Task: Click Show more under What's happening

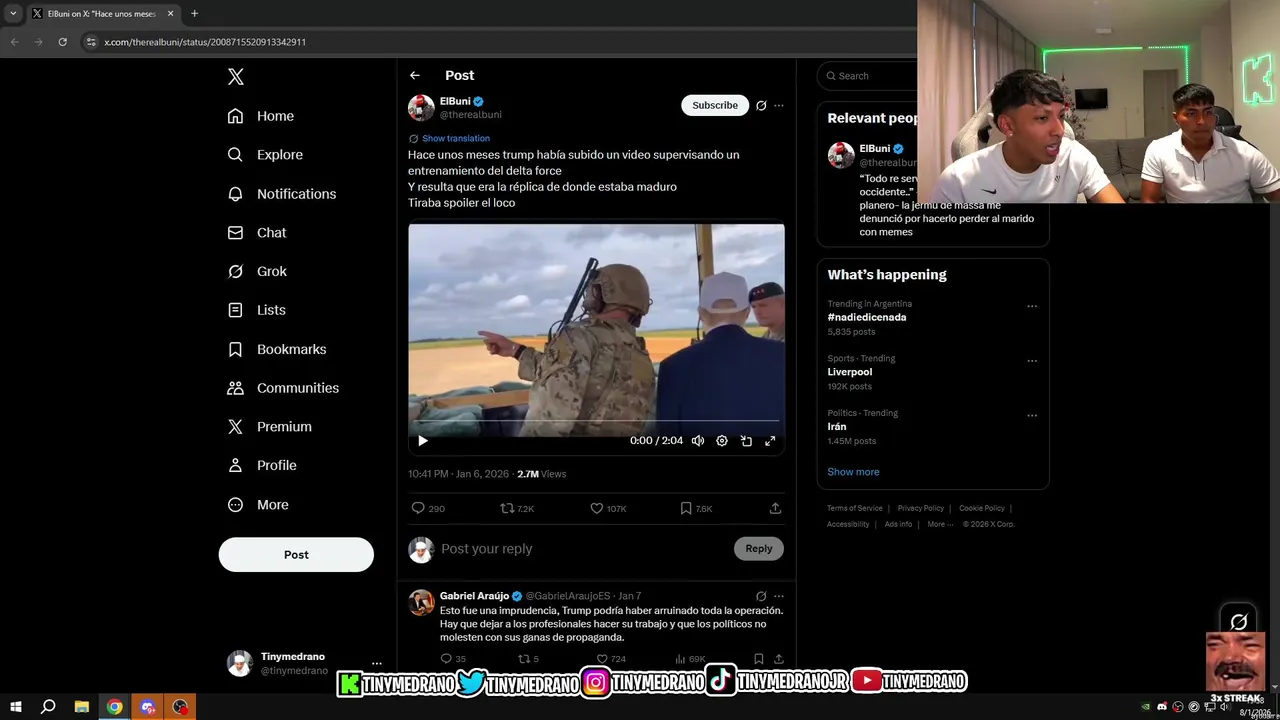Action: click(853, 472)
